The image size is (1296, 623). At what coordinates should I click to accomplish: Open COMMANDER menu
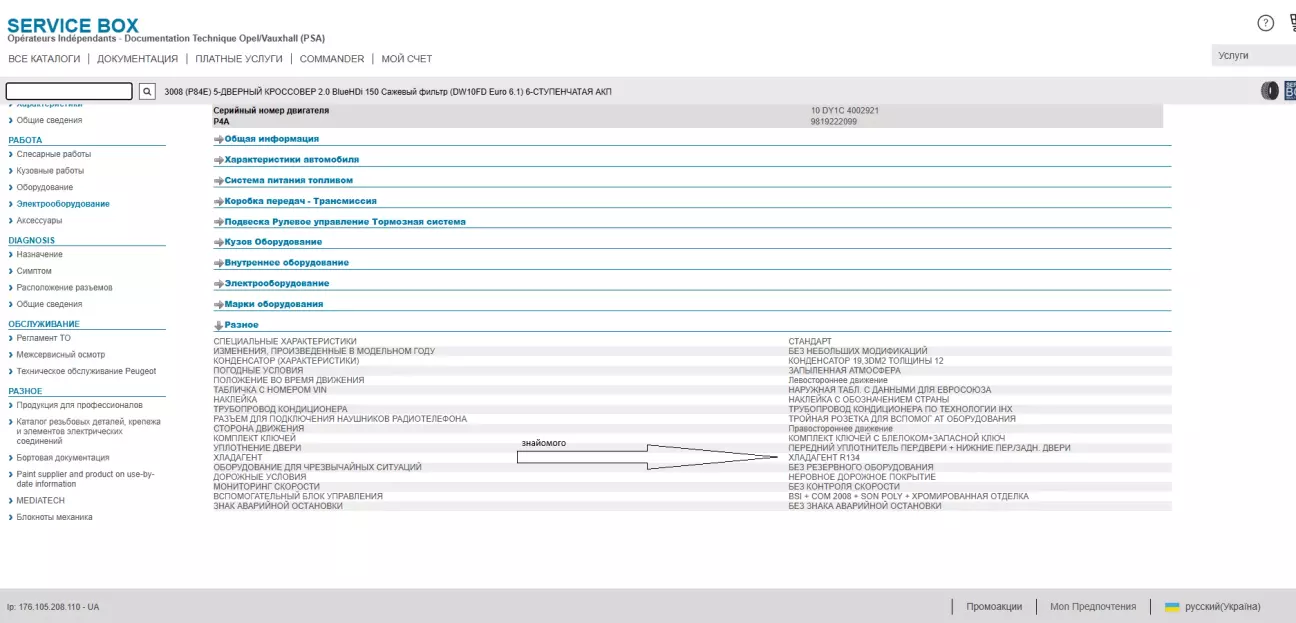tap(332, 59)
